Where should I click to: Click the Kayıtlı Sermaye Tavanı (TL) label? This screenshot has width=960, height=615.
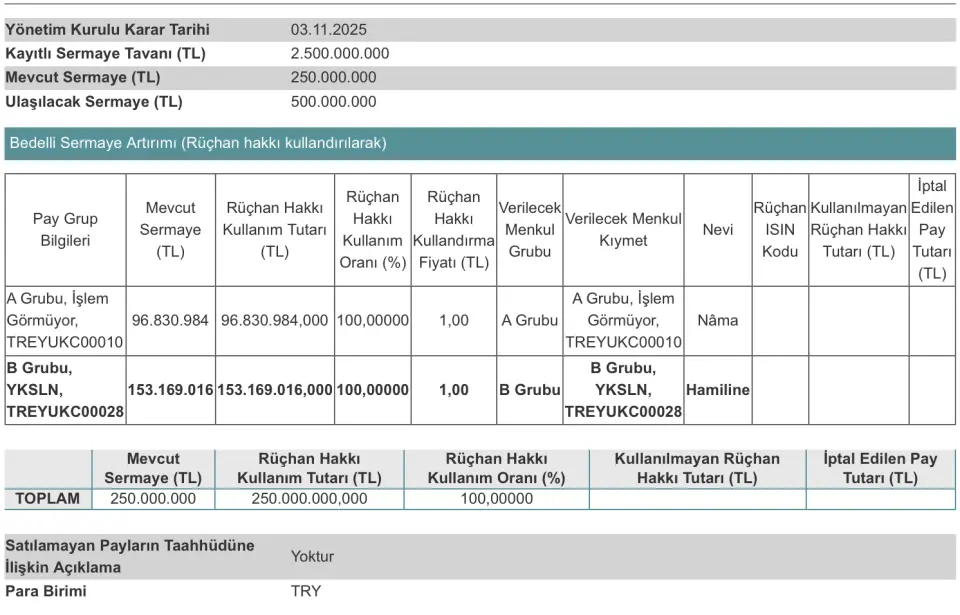click(106, 54)
